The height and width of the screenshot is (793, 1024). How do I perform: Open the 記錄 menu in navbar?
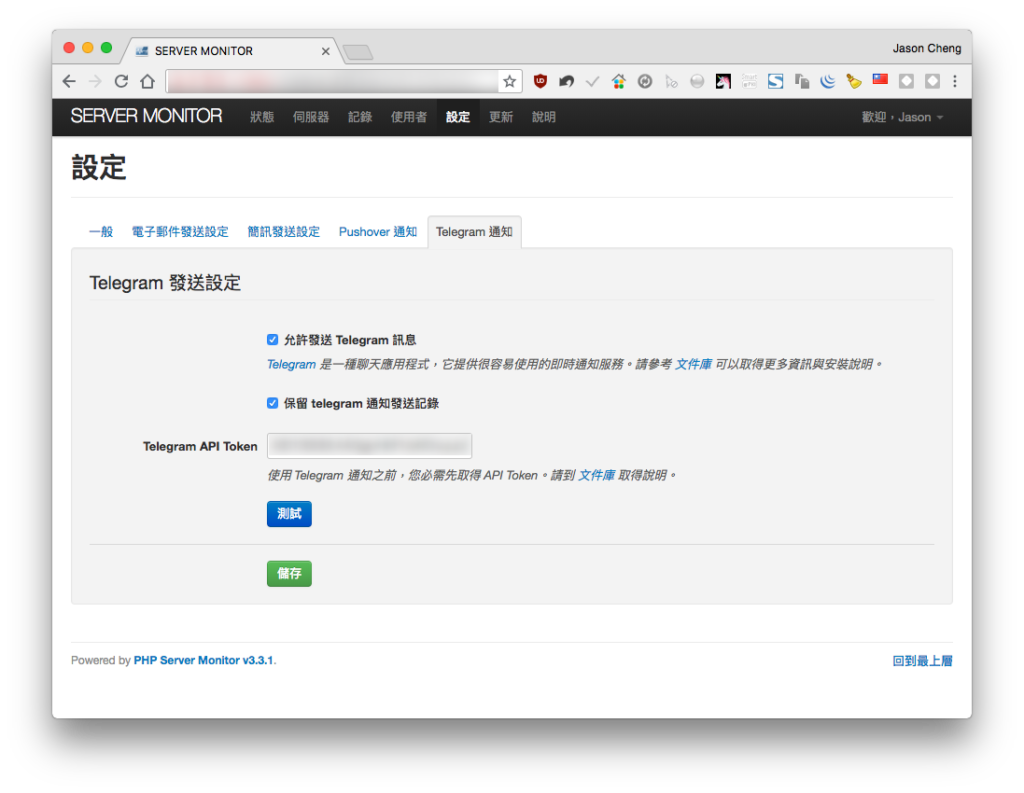(x=360, y=118)
